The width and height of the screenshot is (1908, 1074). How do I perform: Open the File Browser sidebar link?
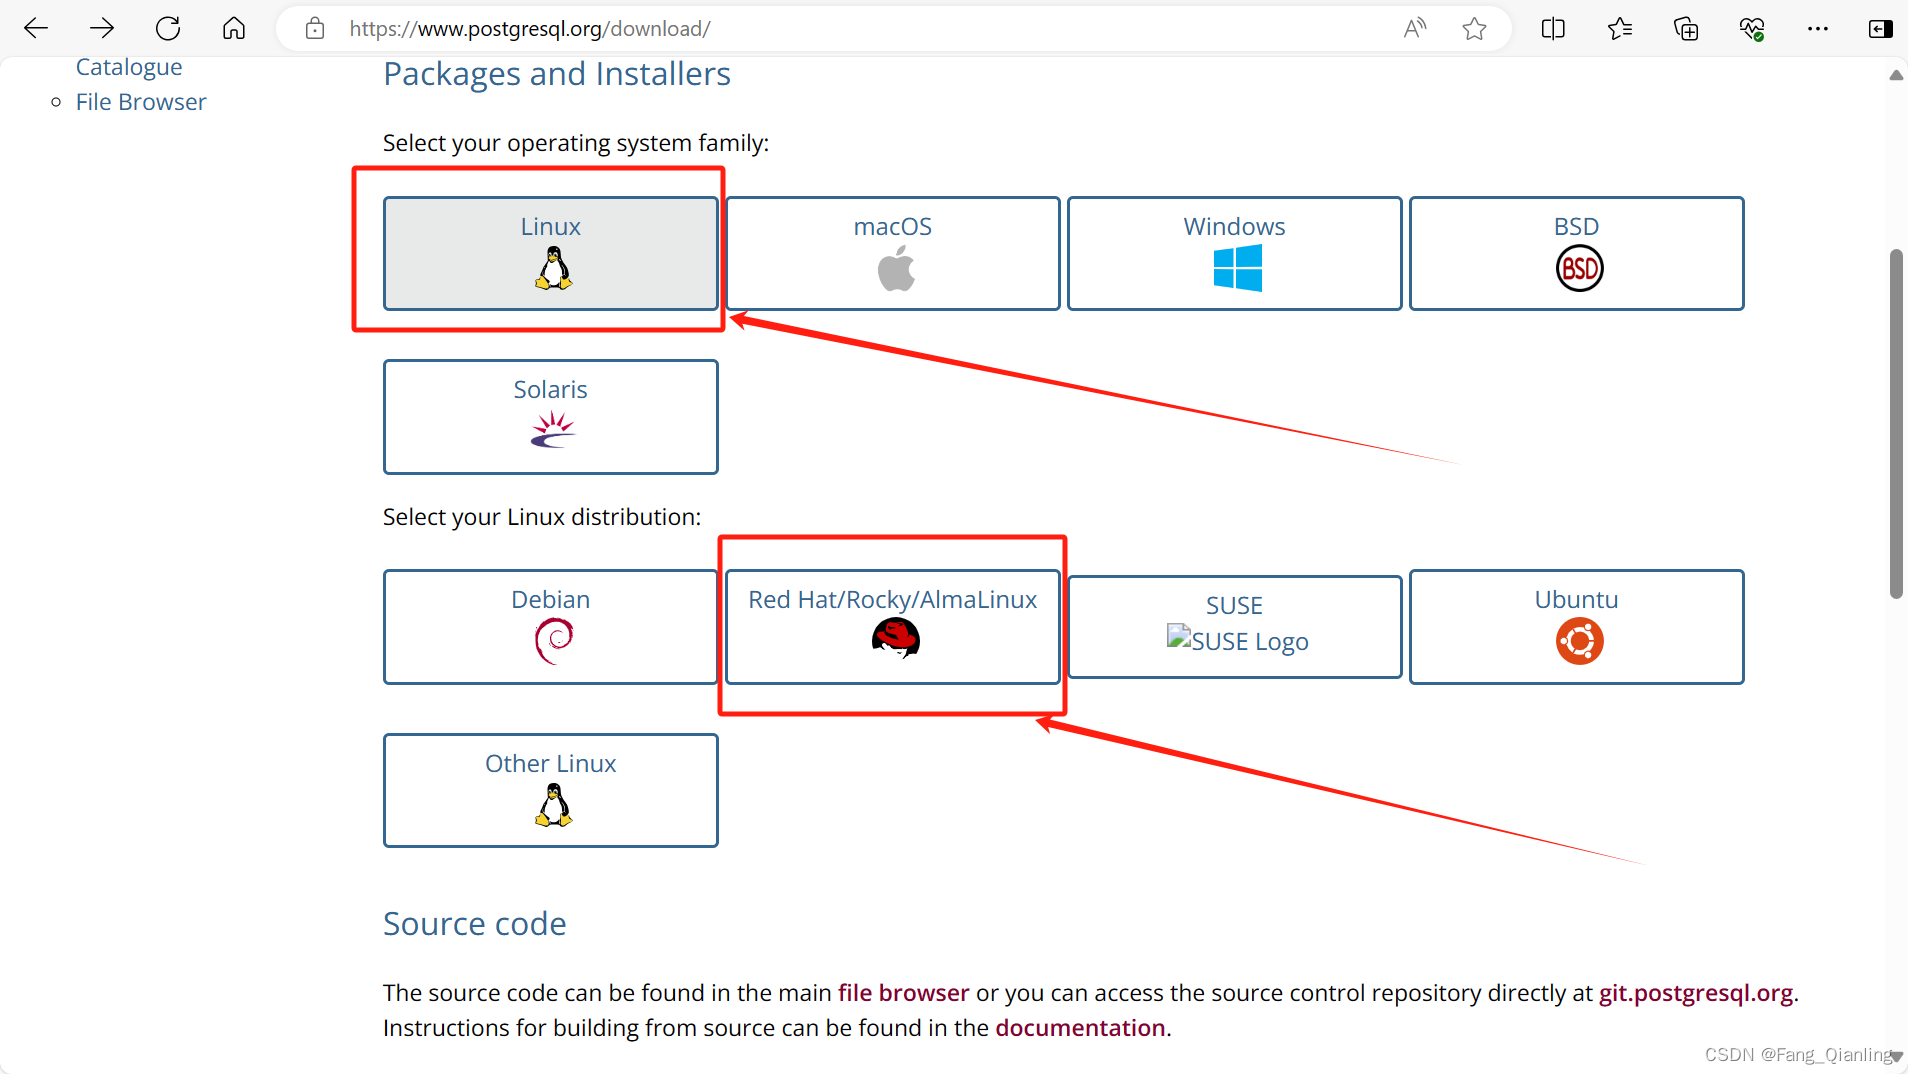pyautogui.click(x=141, y=102)
